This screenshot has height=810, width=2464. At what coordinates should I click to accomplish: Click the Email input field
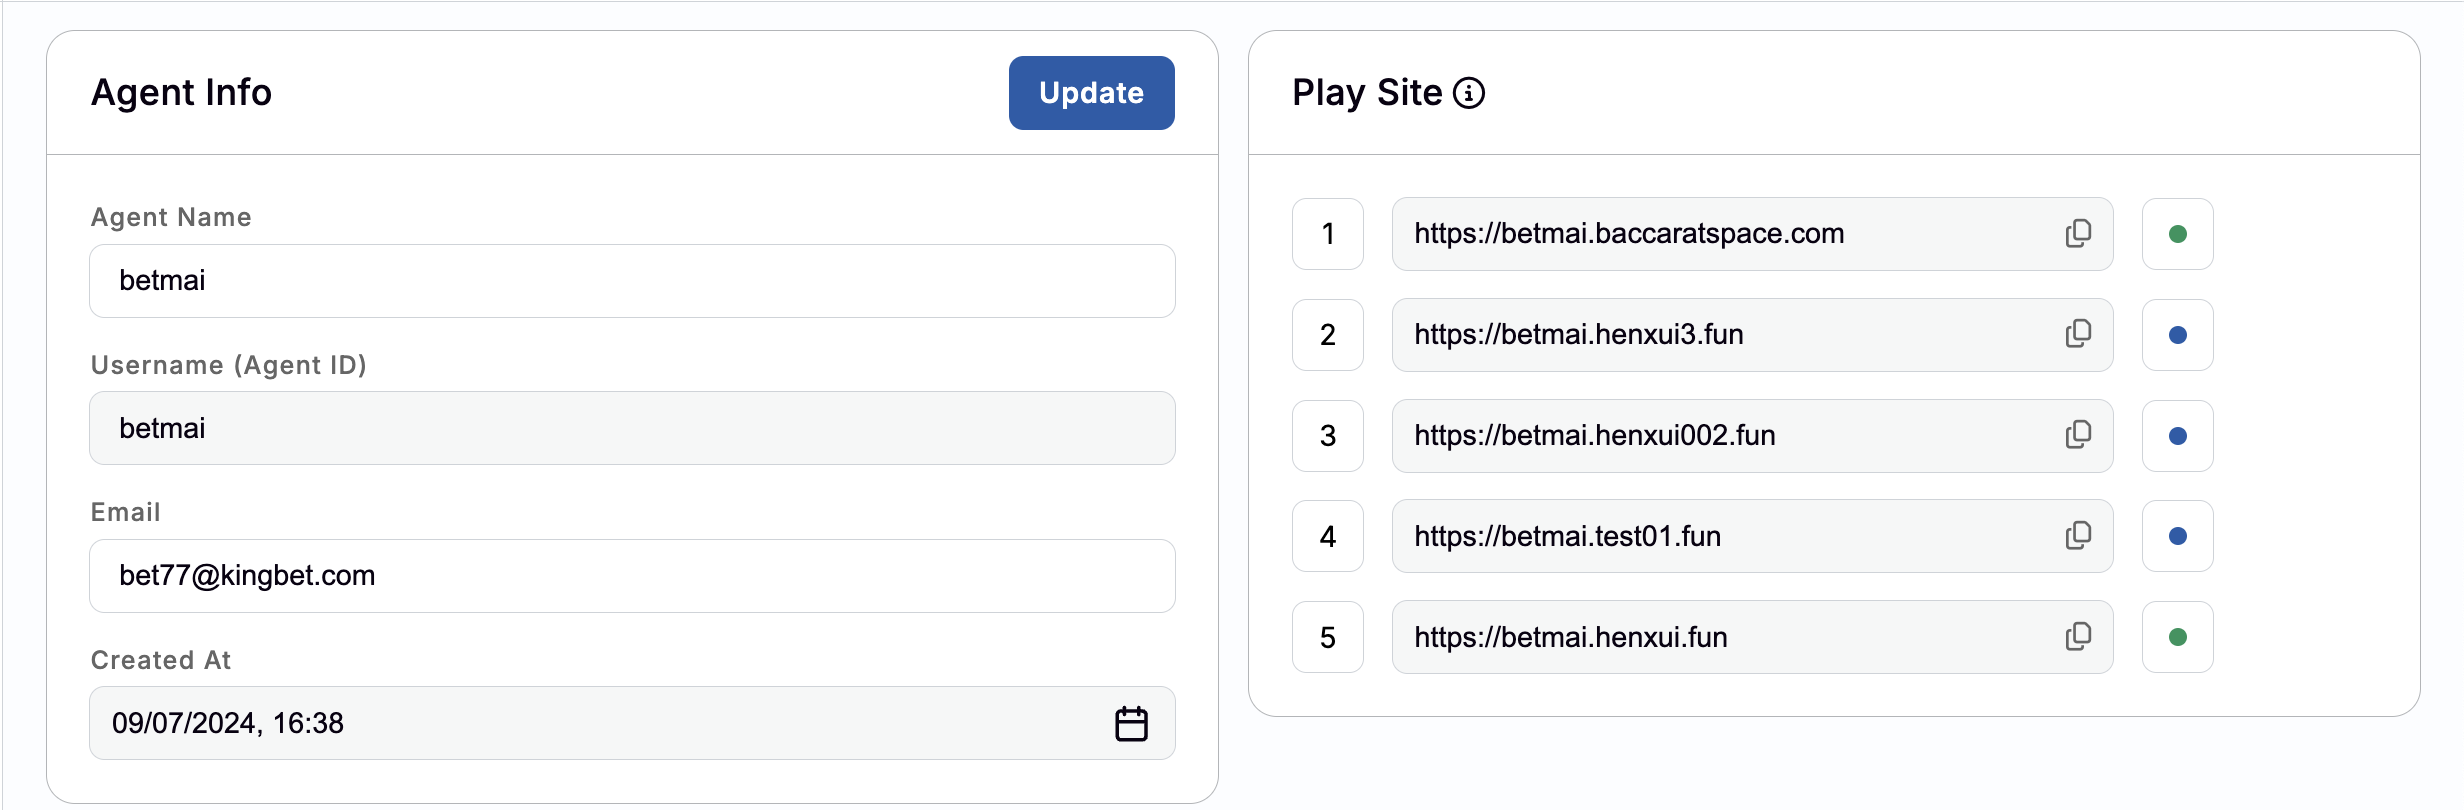[x=632, y=576]
